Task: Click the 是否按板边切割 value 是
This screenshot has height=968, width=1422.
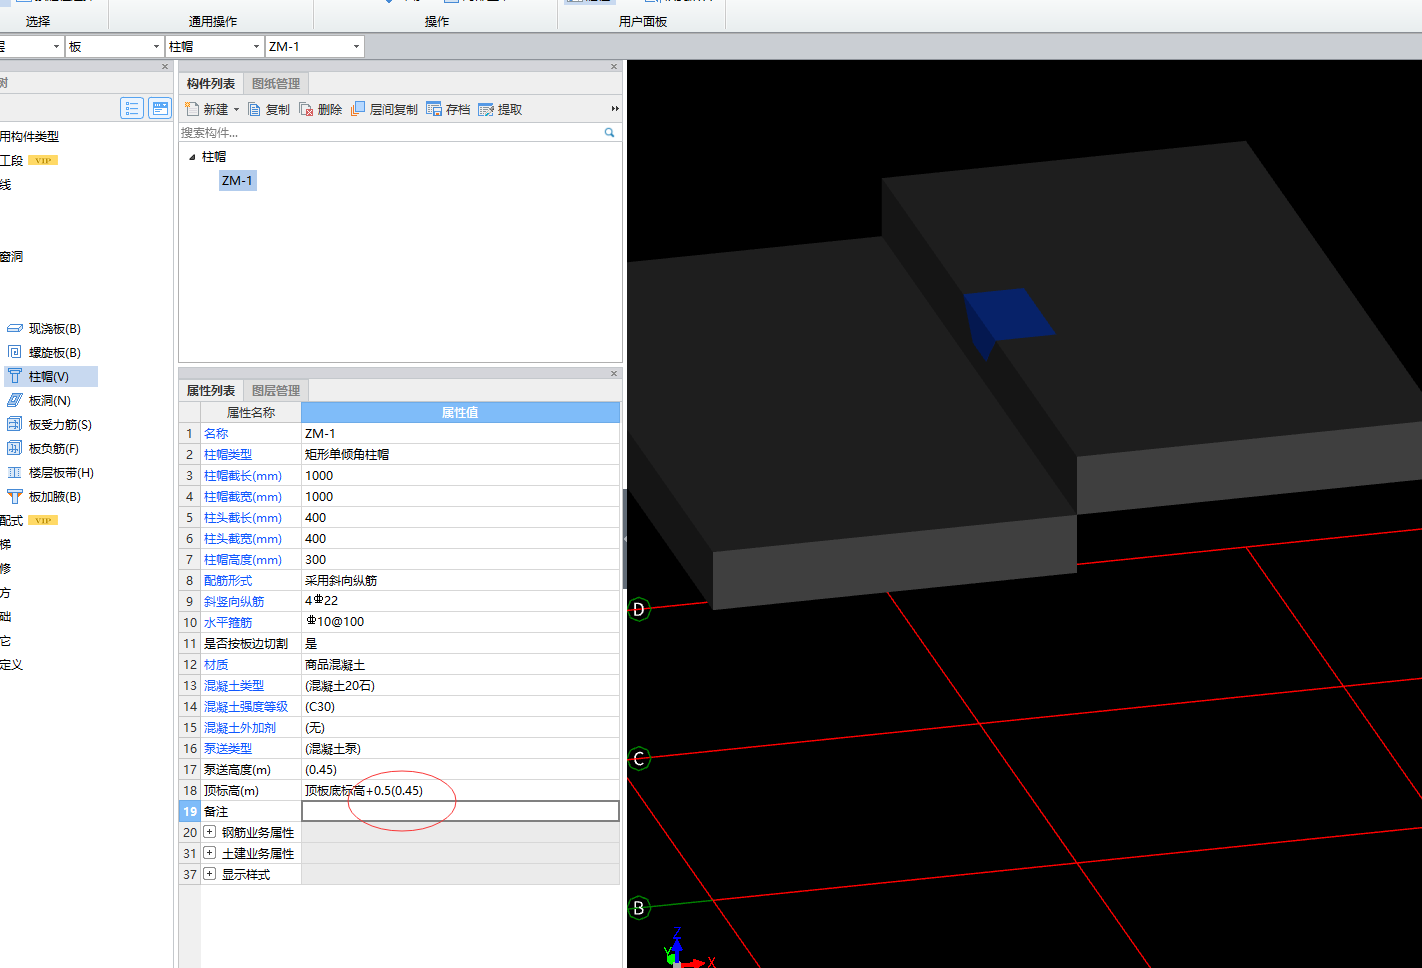Action: click(460, 643)
